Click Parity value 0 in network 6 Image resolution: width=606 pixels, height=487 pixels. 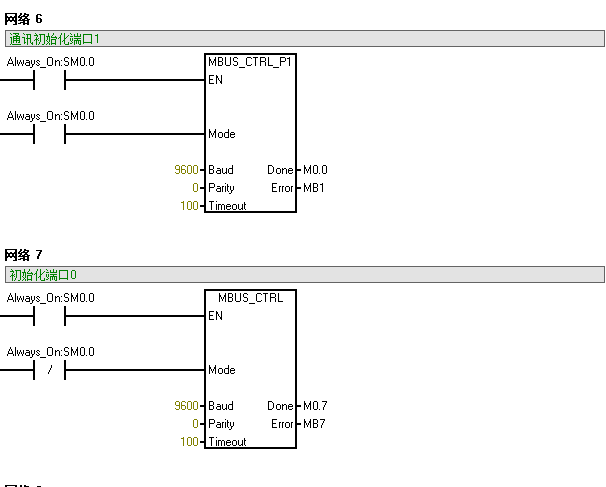click(x=196, y=188)
